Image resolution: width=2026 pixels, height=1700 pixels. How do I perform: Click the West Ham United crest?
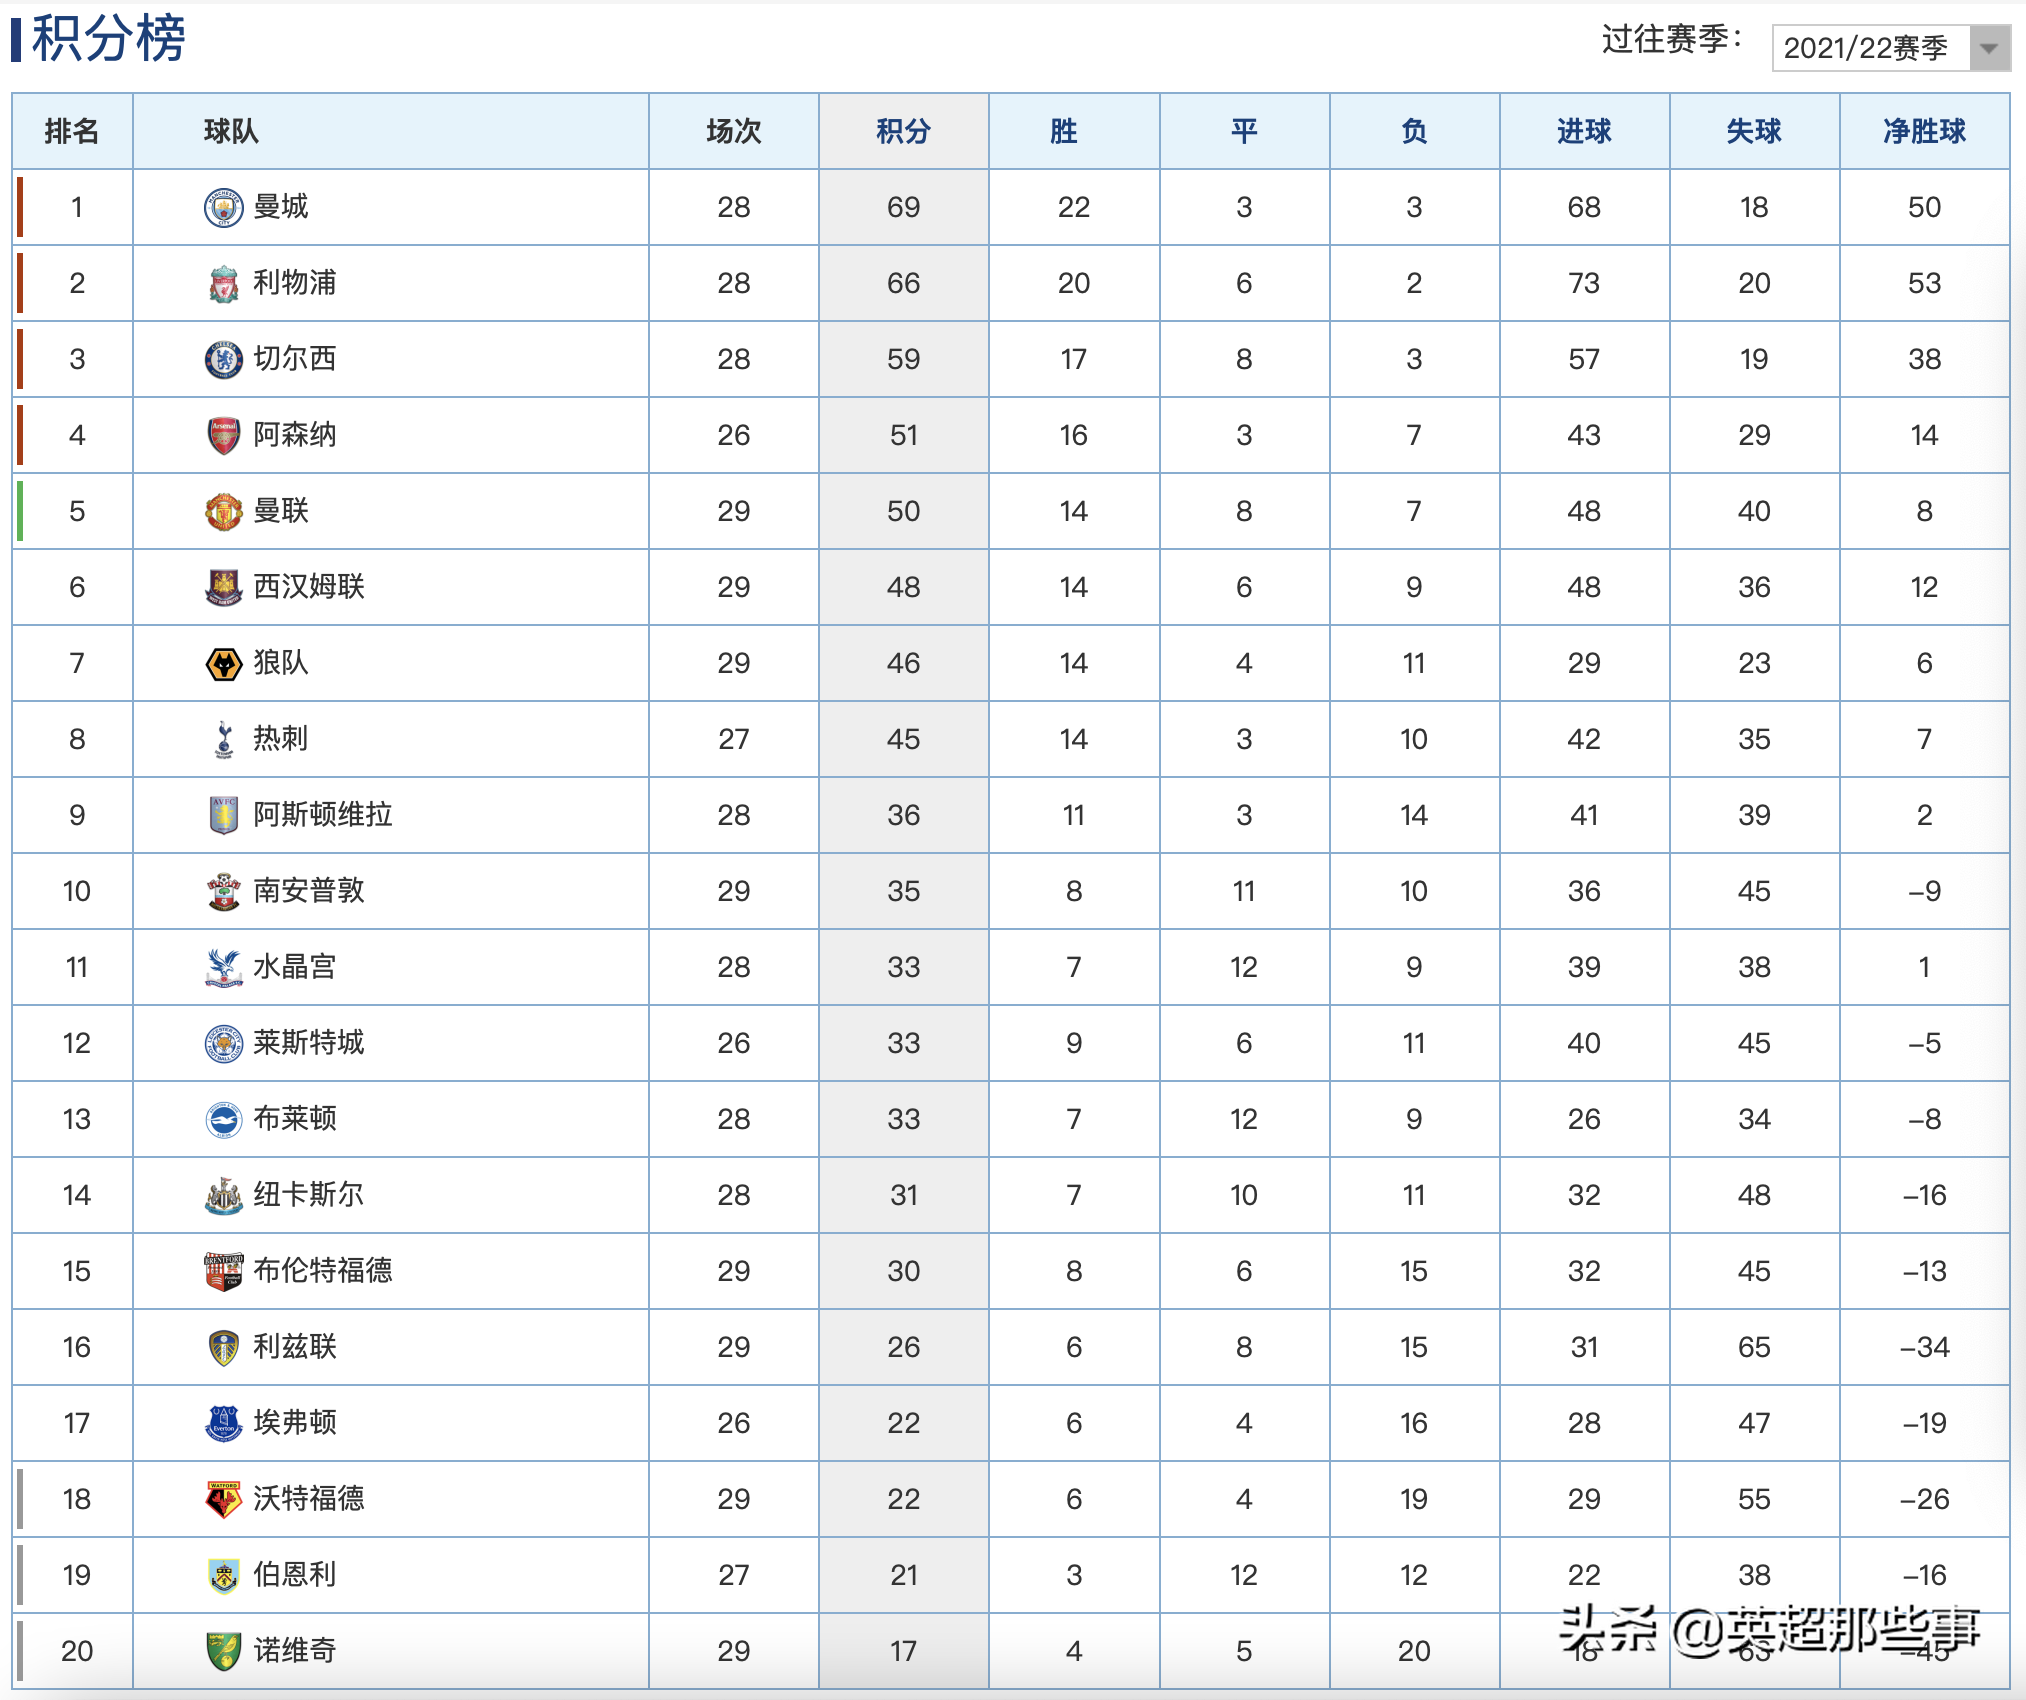pyautogui.click(x=223, y=588)
